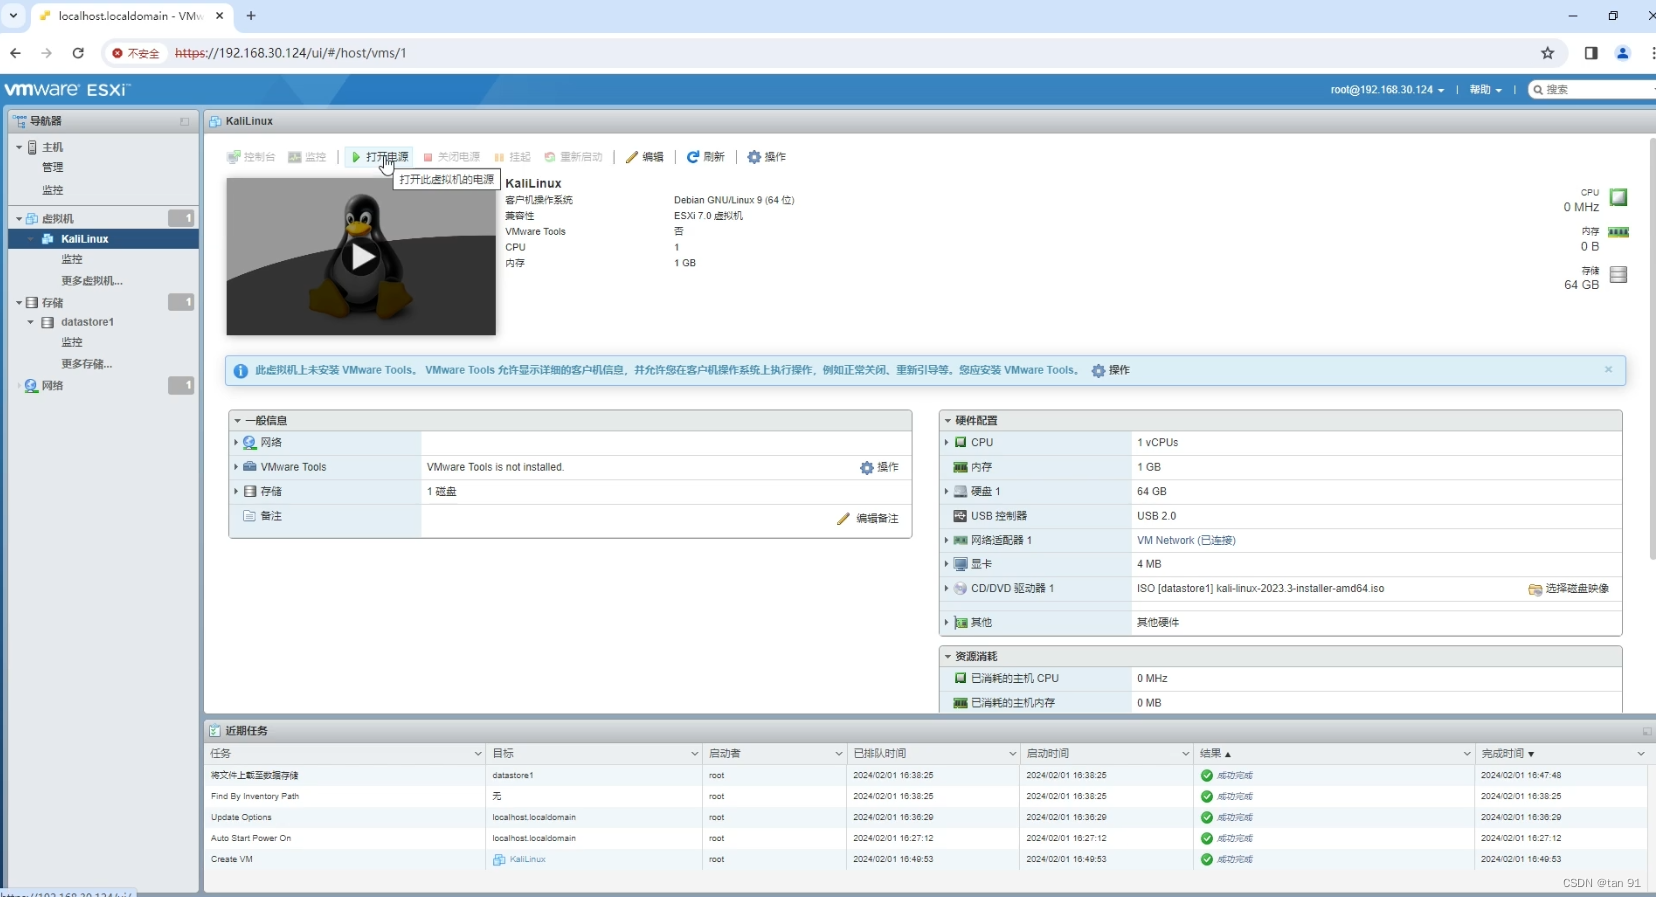Open the 控制台 console button

click(x=251, y=157)
